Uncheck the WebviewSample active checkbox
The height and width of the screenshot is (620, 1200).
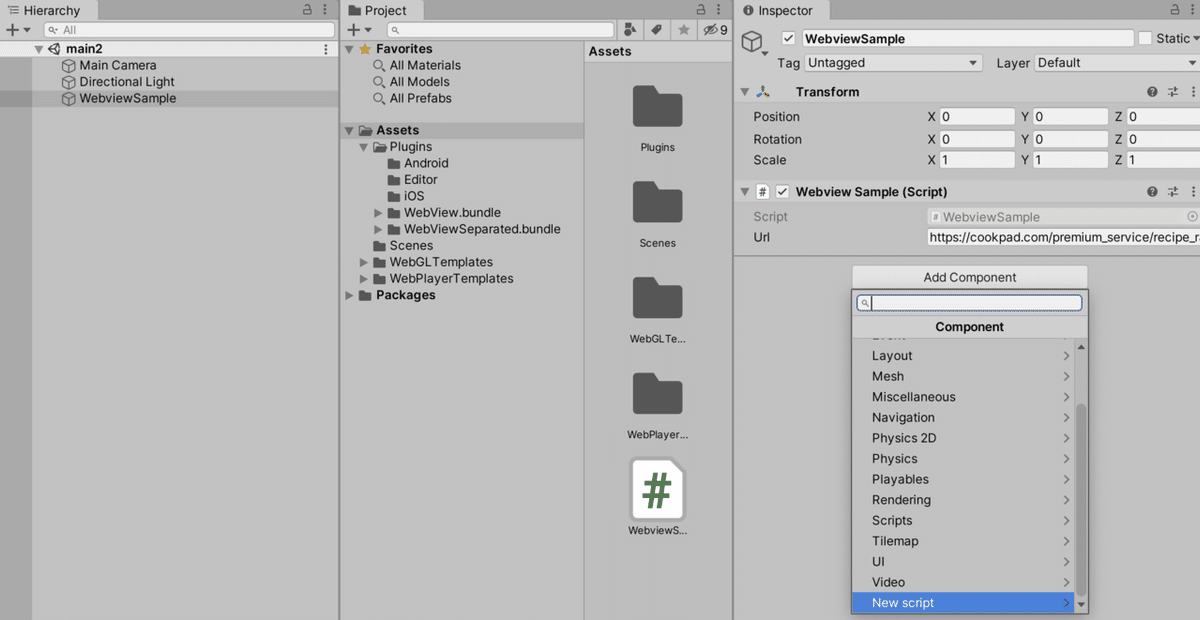tap(788, 37)
